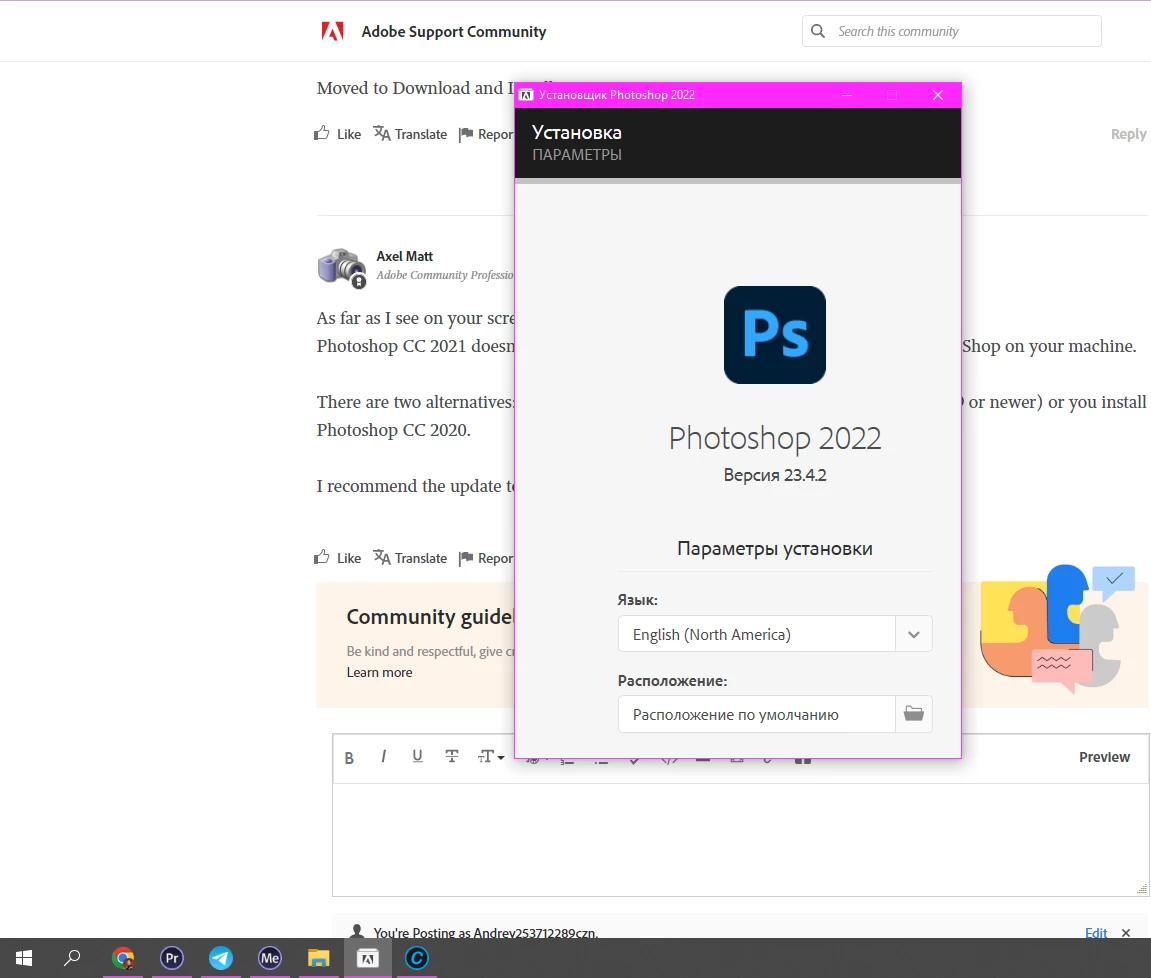
Task: Click the folder browse icon for install location
Action: 914,714
